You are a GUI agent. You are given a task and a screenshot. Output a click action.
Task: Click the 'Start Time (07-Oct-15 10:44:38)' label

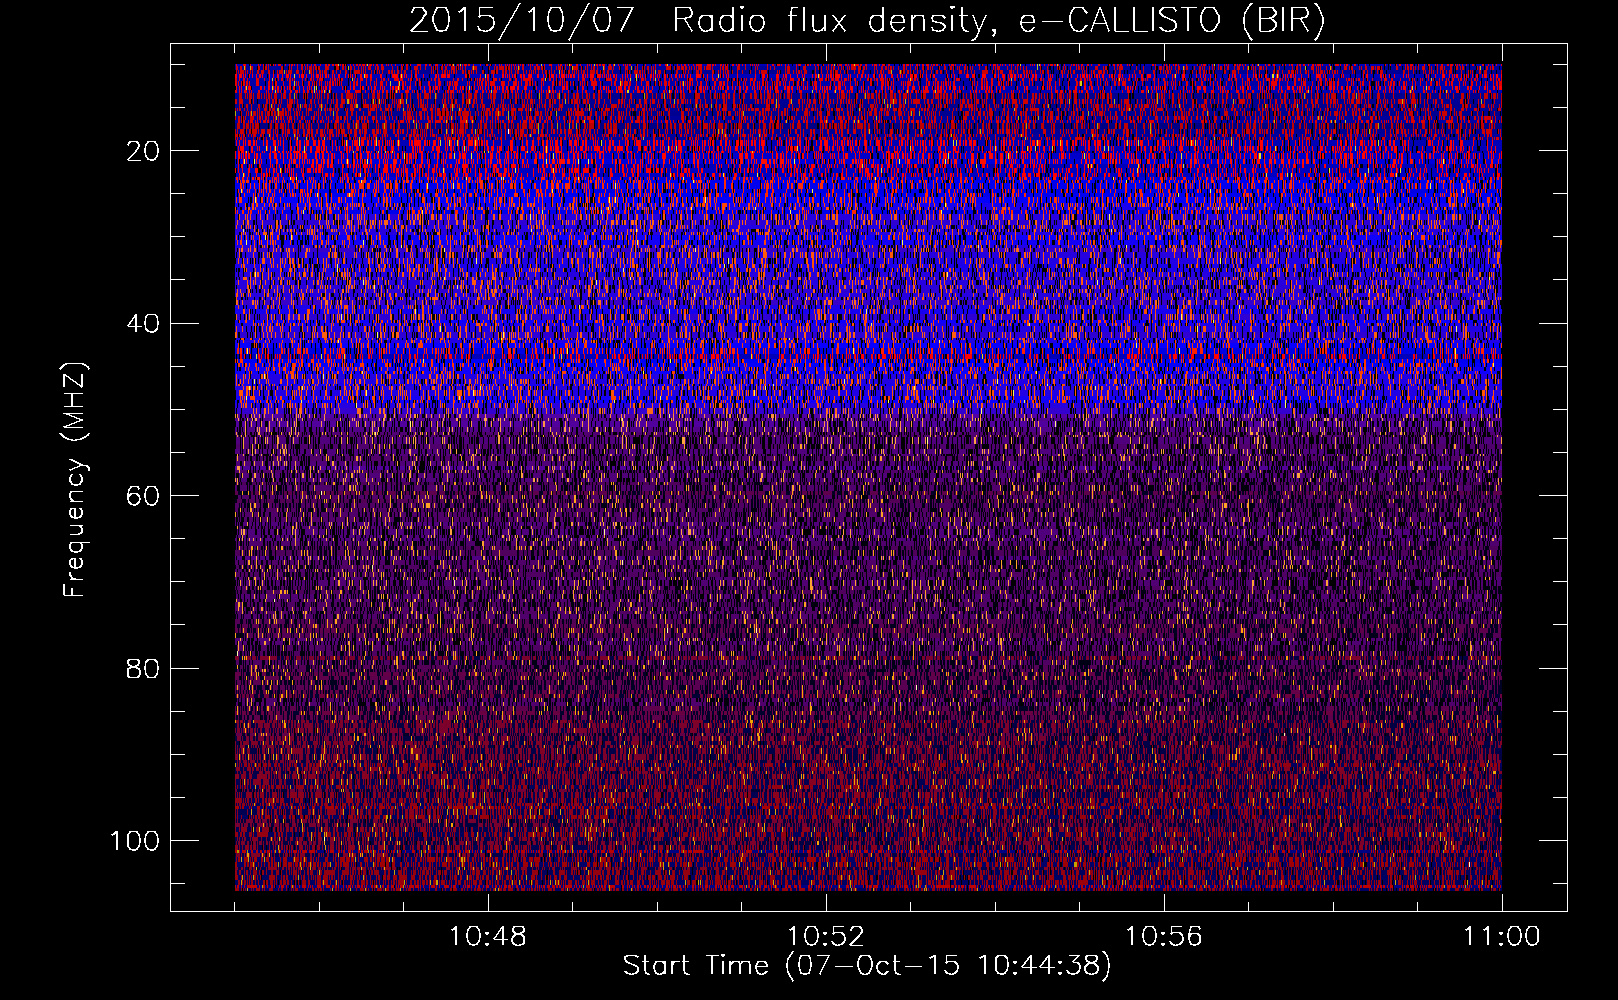867,966
